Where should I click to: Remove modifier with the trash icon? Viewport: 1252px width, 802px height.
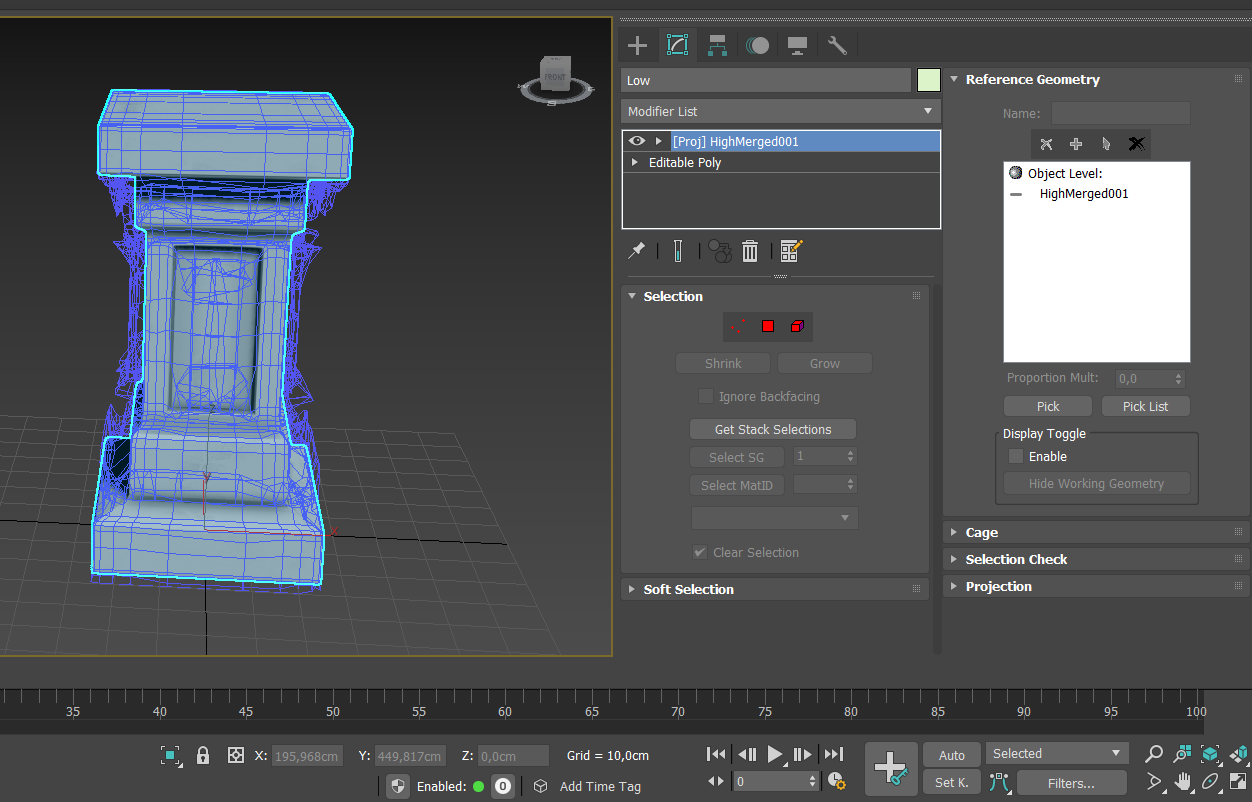tap(750, 251)
